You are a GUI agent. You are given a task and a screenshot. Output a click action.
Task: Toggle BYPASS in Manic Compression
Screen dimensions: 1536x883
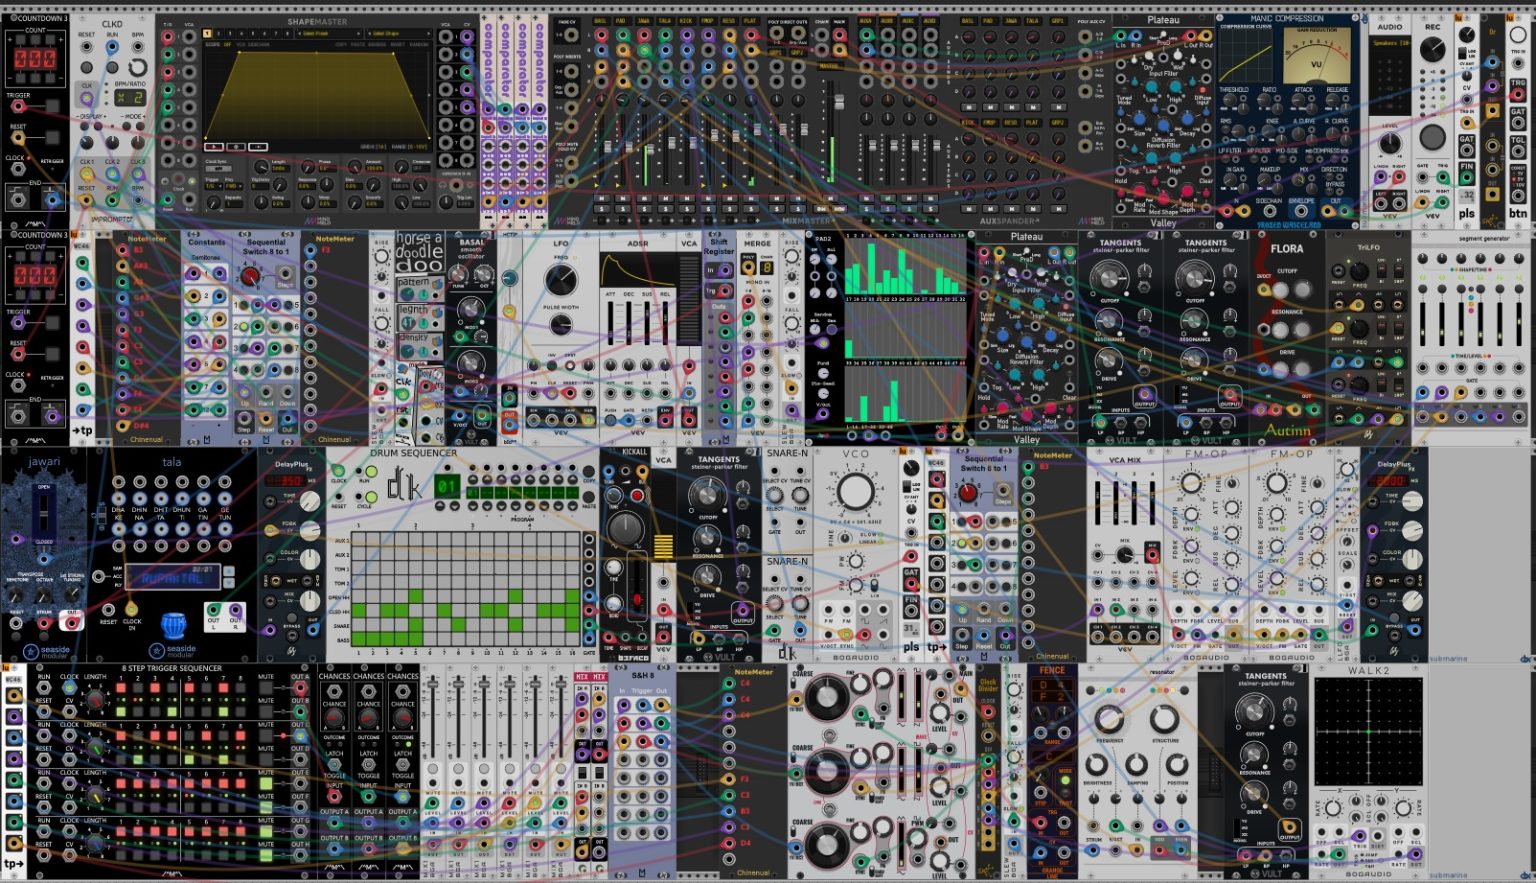pyautogui.click(x=1329, y=191)
